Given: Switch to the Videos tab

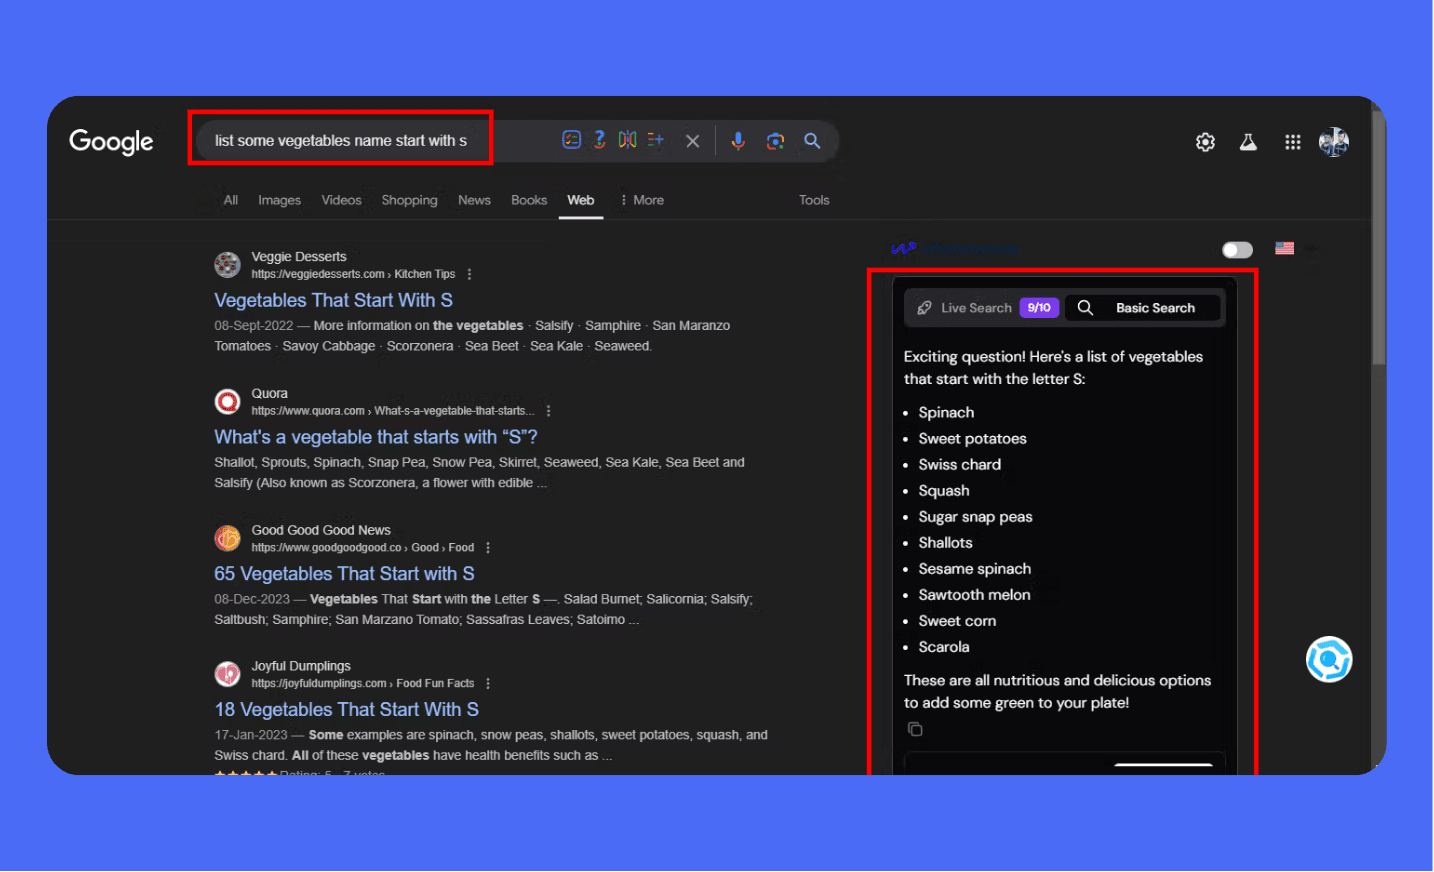Looking at the screenshot, I should [341, 200].
